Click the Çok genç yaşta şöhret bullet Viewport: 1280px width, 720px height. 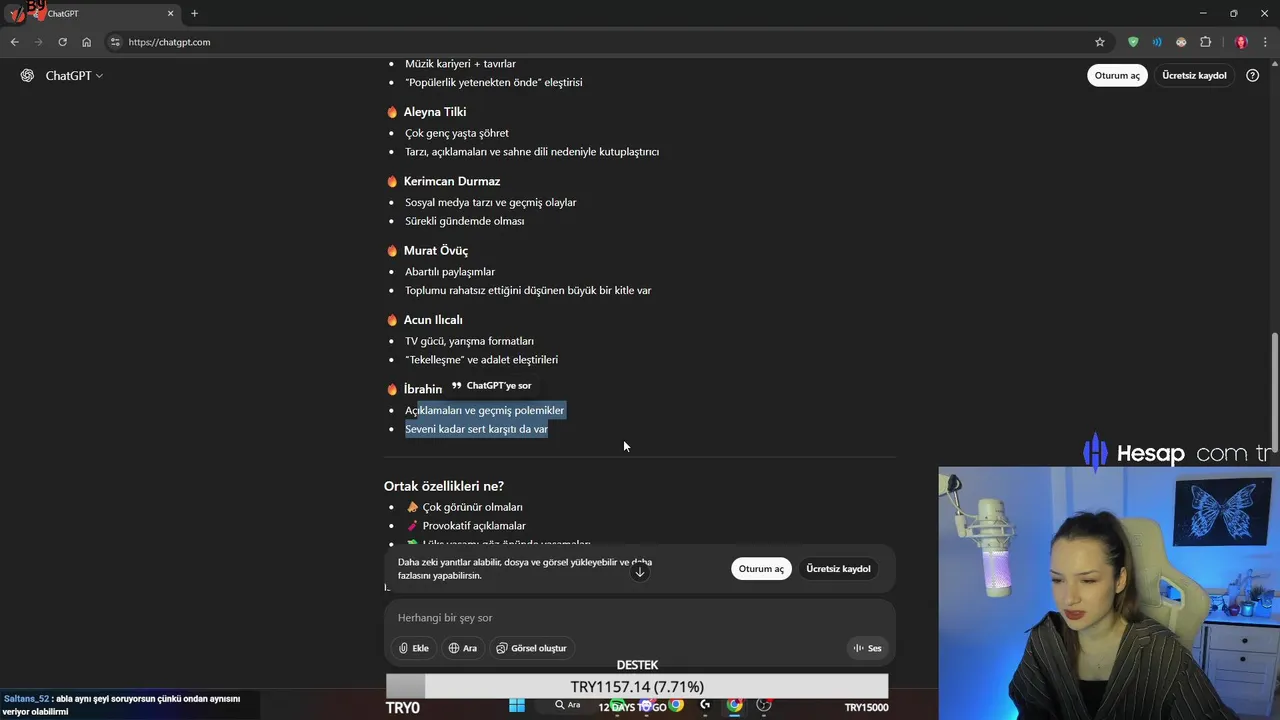tap(457, 133)
